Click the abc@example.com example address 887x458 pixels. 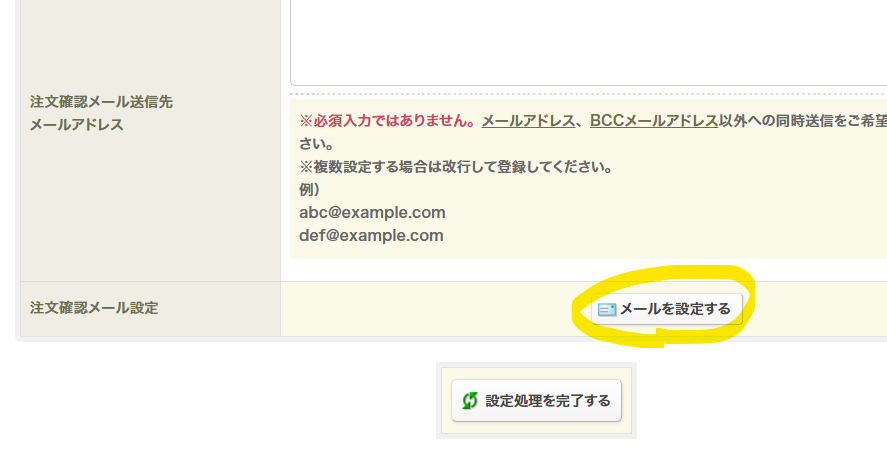click(x=372, y=213)
